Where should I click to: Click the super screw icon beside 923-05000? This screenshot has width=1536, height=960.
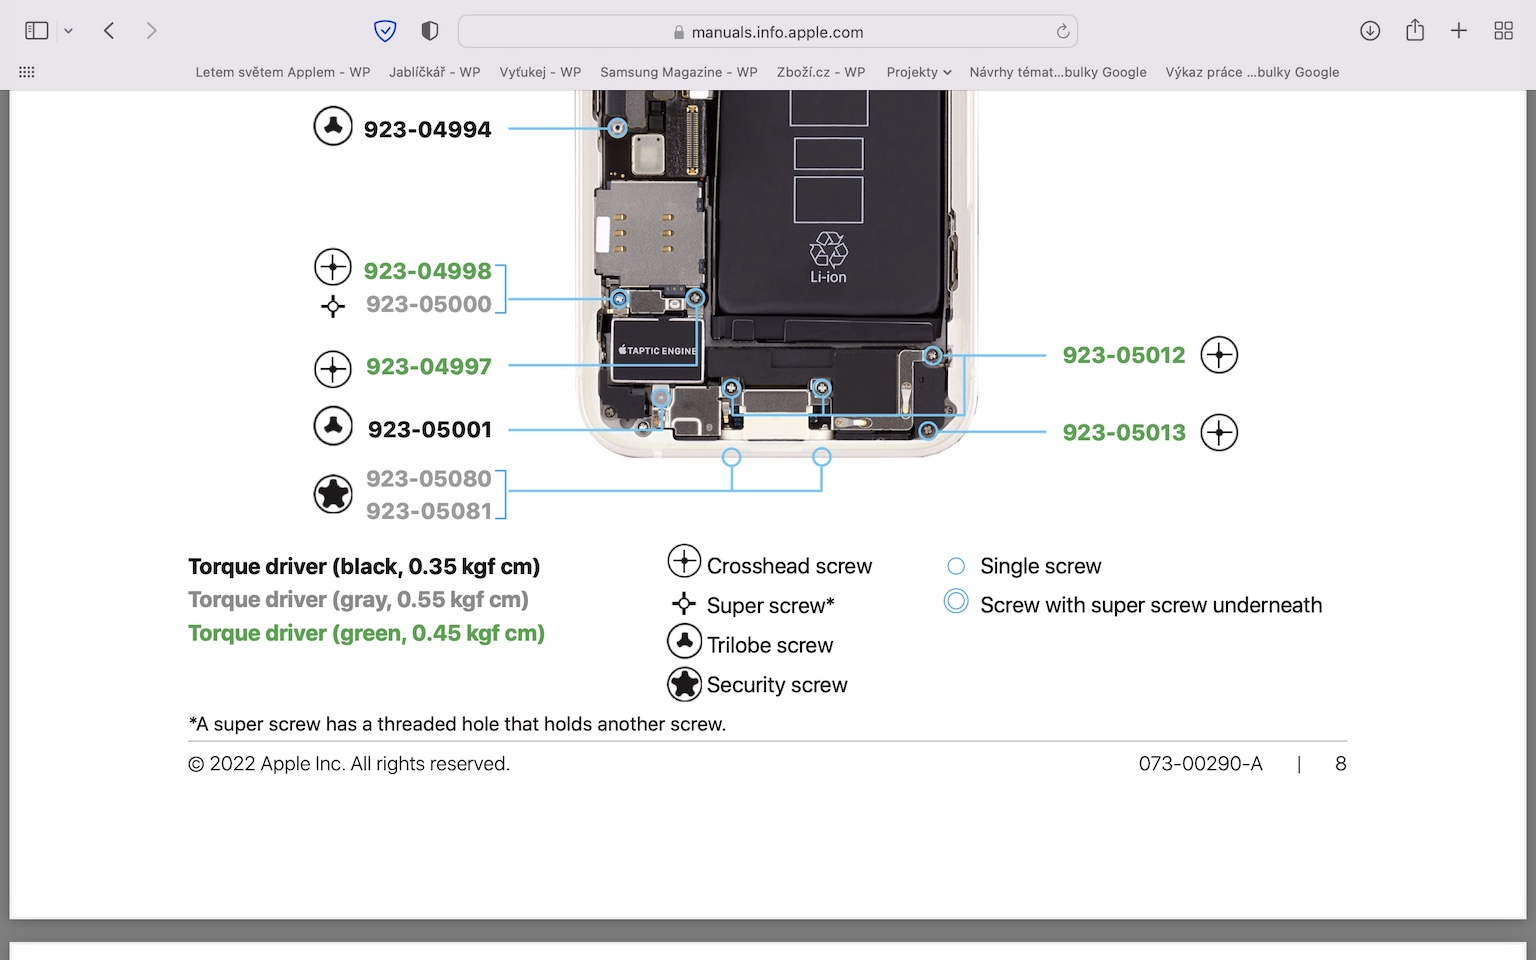coord(333,306)
